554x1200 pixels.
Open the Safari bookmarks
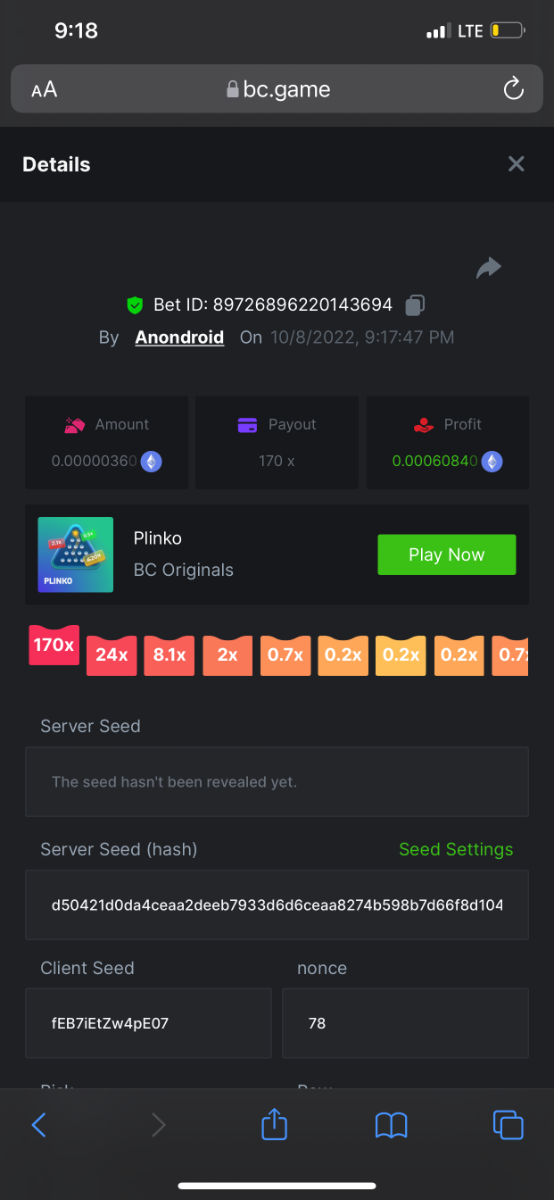point(391,1126)
